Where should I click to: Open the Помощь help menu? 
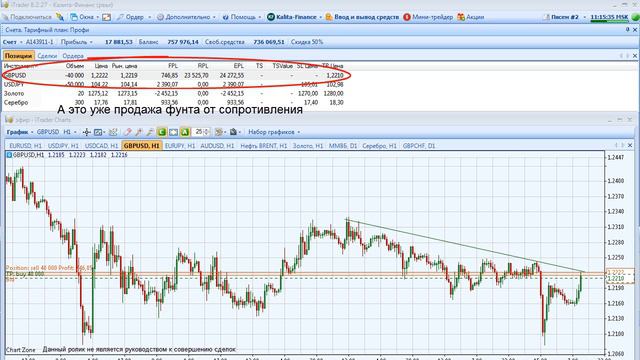(242, 17)
